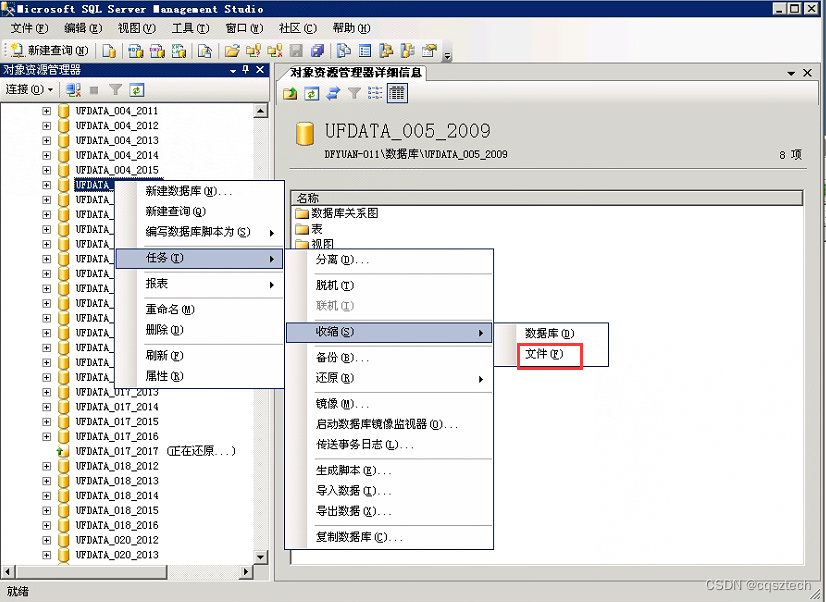Choose 生成脚本(E)... from Tasks menu
Viewport: 826px width, 602px height.
[389, 471]
